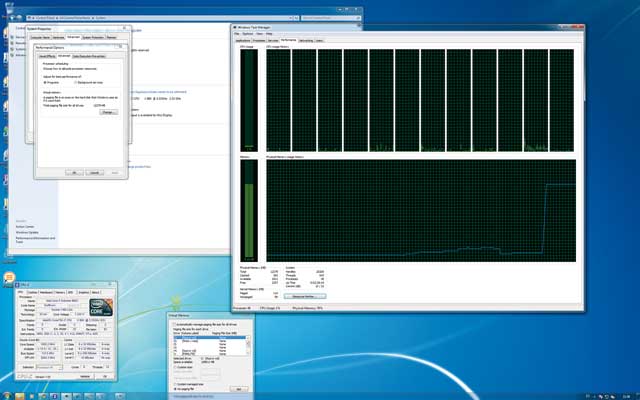Open the Windows Start orb
640x400 pixels.
tap(6, 396)
